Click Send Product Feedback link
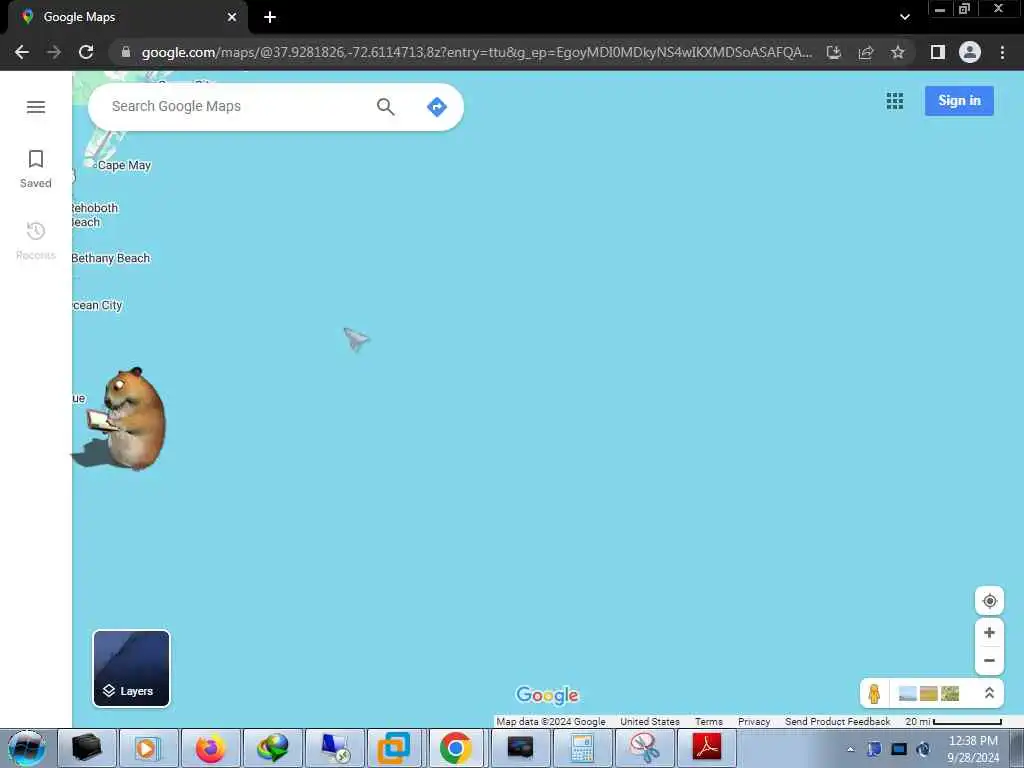Screen dimensions: 1024x768 pyautogui.click(x=837, y=722)
